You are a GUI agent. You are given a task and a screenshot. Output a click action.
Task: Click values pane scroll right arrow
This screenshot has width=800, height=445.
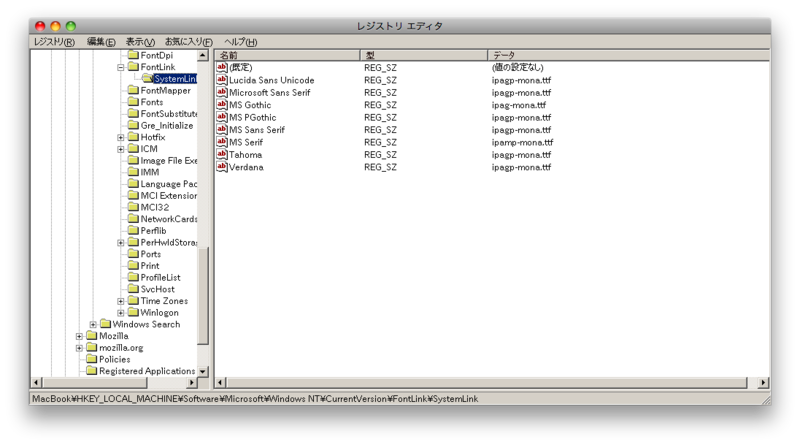pyautogui.click(x=763, y=382)
